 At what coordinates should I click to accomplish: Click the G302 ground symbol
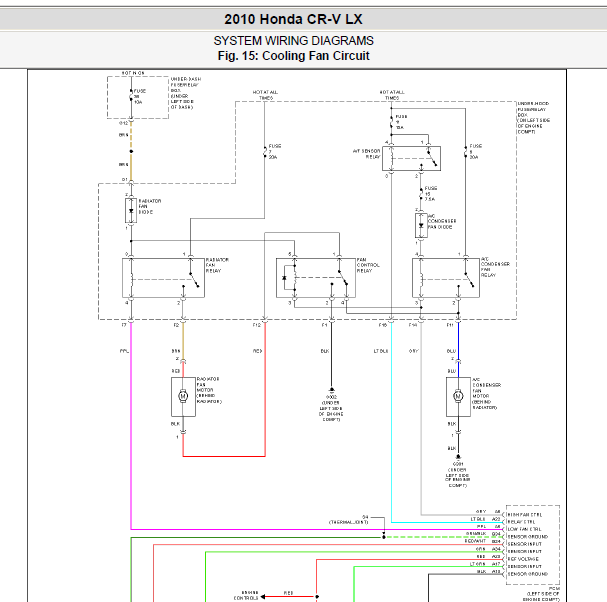[331, 390]
